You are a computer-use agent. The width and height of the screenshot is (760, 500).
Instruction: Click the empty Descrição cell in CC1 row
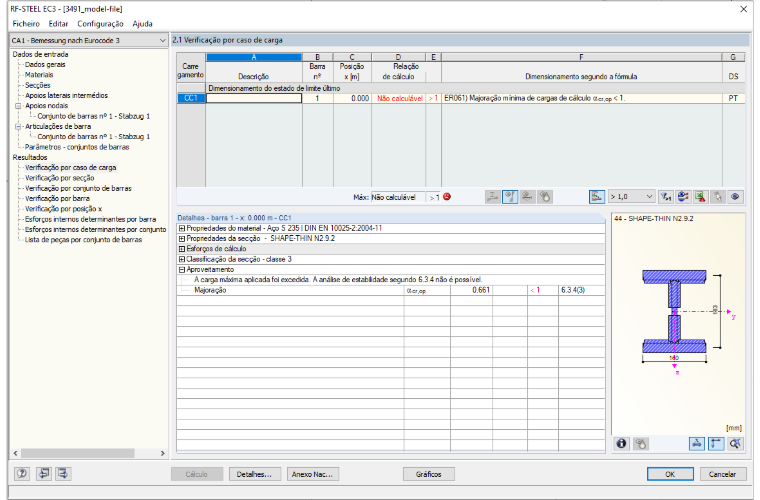(x=254, y=98)
